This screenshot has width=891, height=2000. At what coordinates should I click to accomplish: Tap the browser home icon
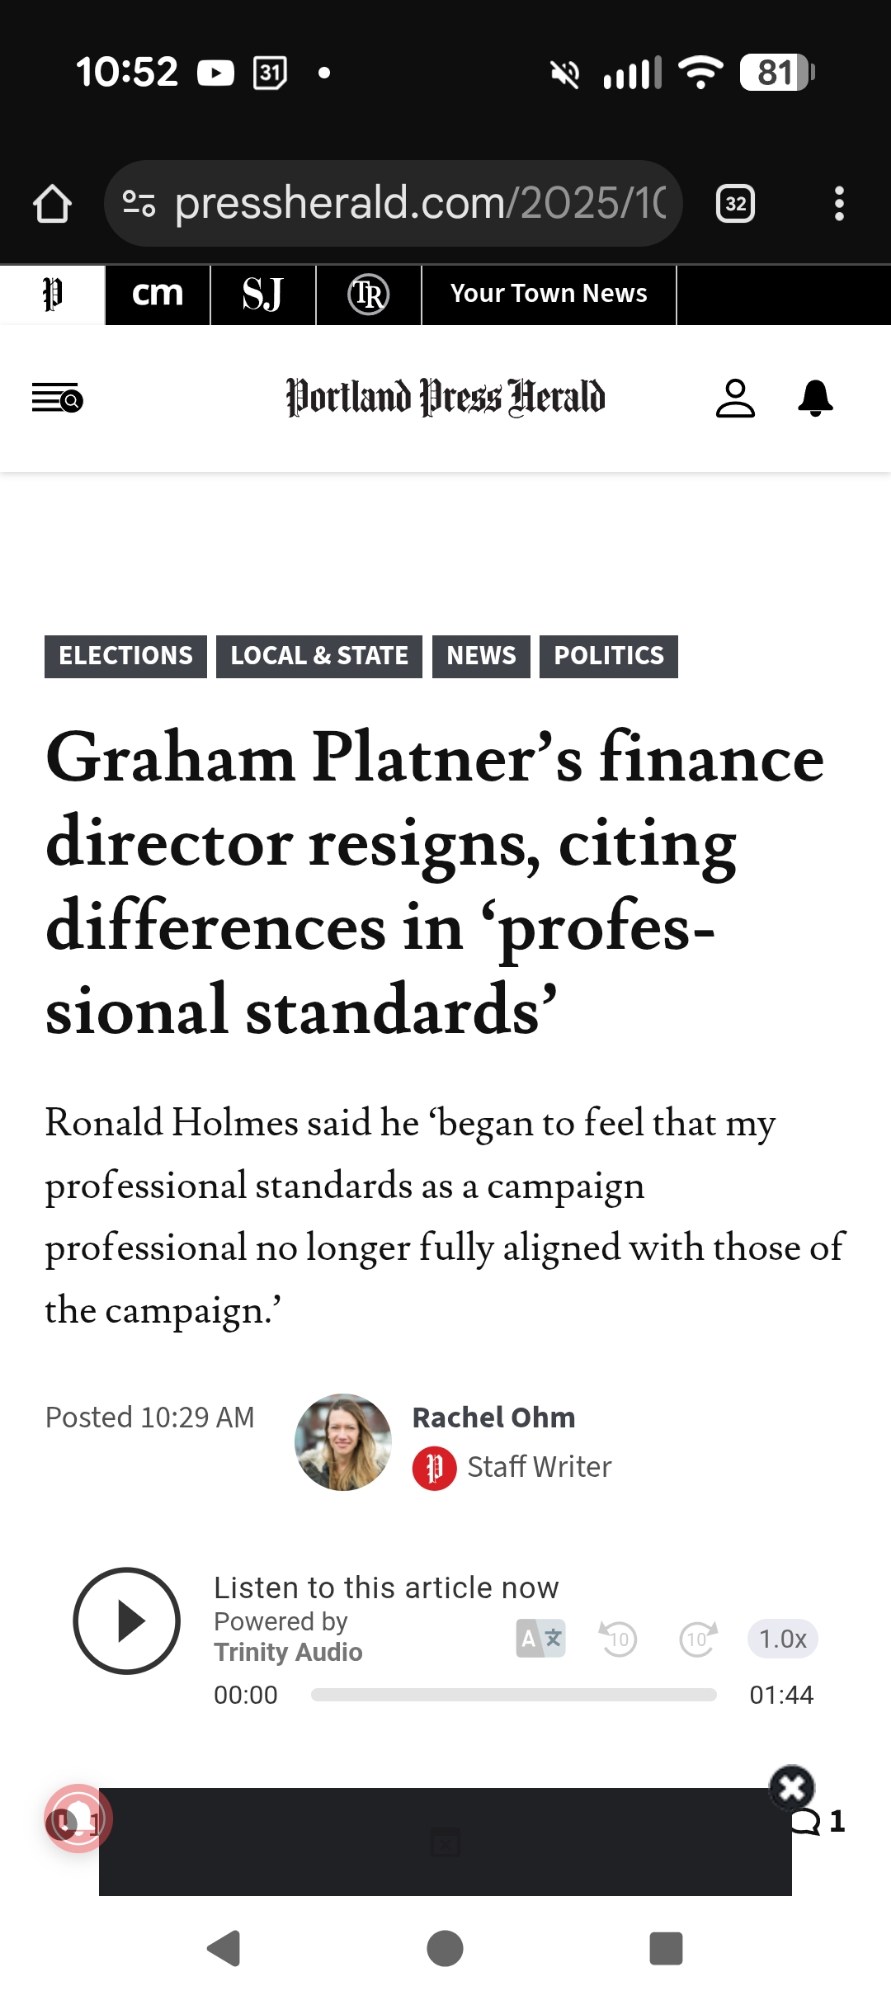click(x=52, y=204)
